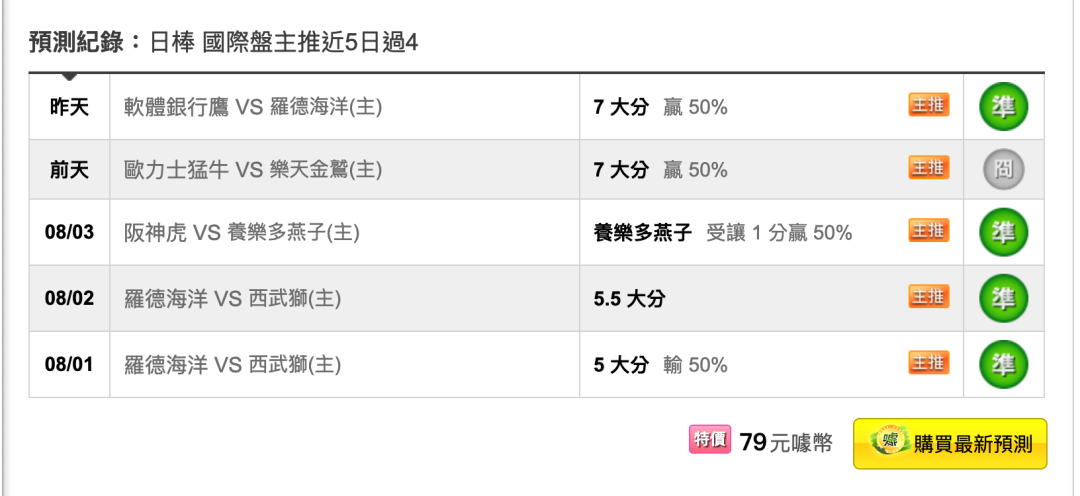Click green 準 icon for 08/03 prediction

(1004, 232)
